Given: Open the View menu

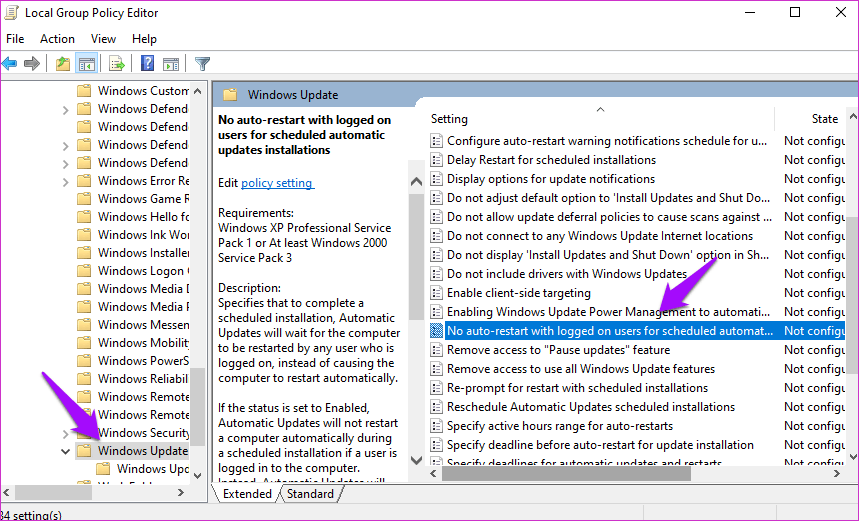Looking at the screenshot, I should pyautogui.click(x=103, y=39).
